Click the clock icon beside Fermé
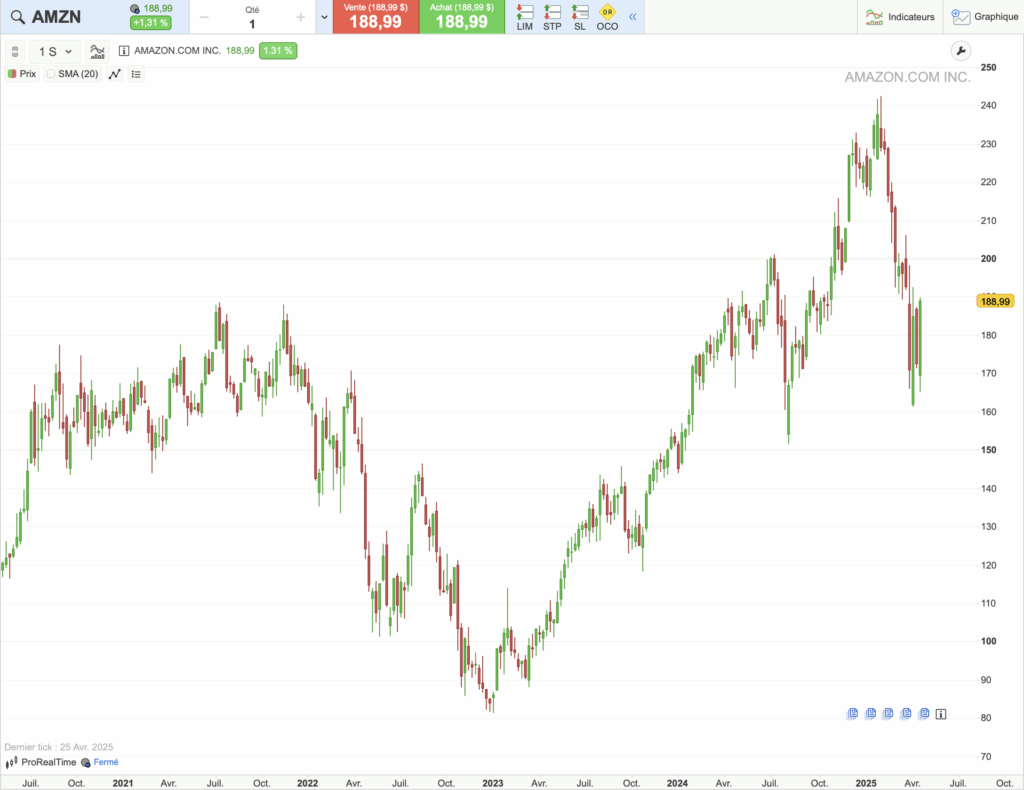1024x790 pixels. tap(86, 763)
